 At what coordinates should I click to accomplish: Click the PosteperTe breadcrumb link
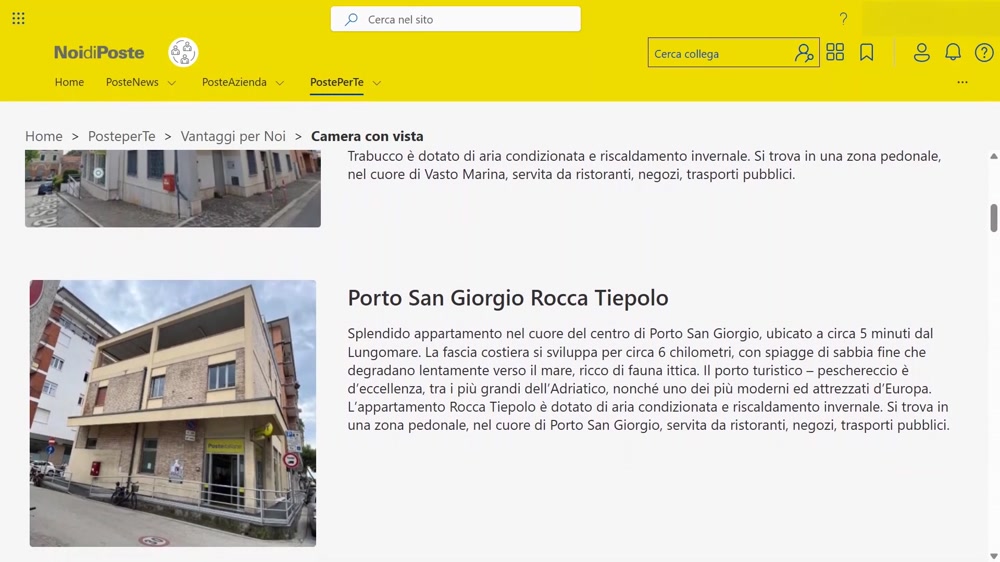122,136
